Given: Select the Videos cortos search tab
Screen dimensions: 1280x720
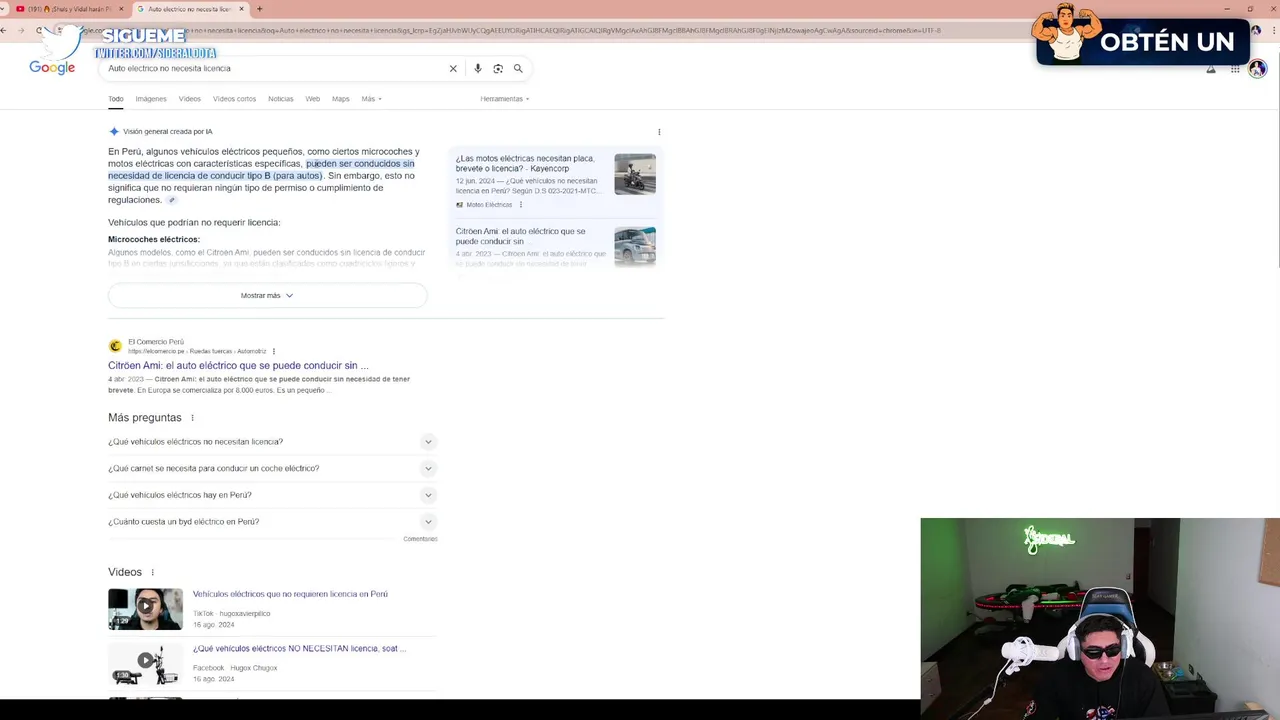Looking at the screenshot, I should [x=234, y=99].
